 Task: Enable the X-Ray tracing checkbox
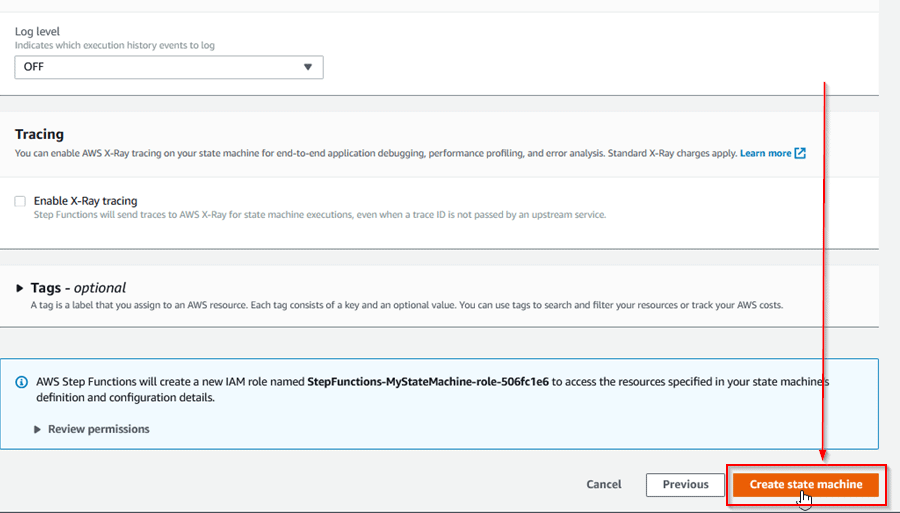pyautogui.click(x=20, y=201)
